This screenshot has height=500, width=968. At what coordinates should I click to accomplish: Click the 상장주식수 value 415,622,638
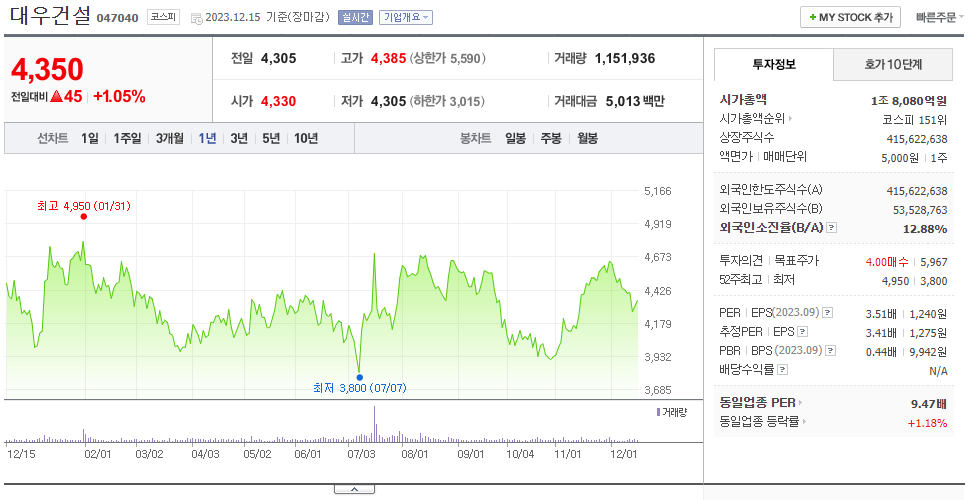(x=917, y=139)
